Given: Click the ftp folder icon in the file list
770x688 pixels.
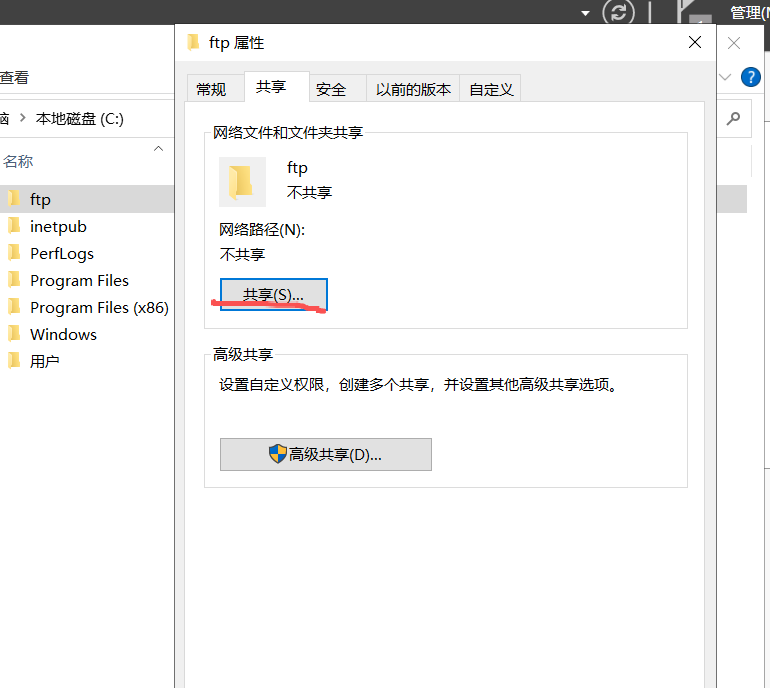Looking at the screenshot, I should point(14,199).
